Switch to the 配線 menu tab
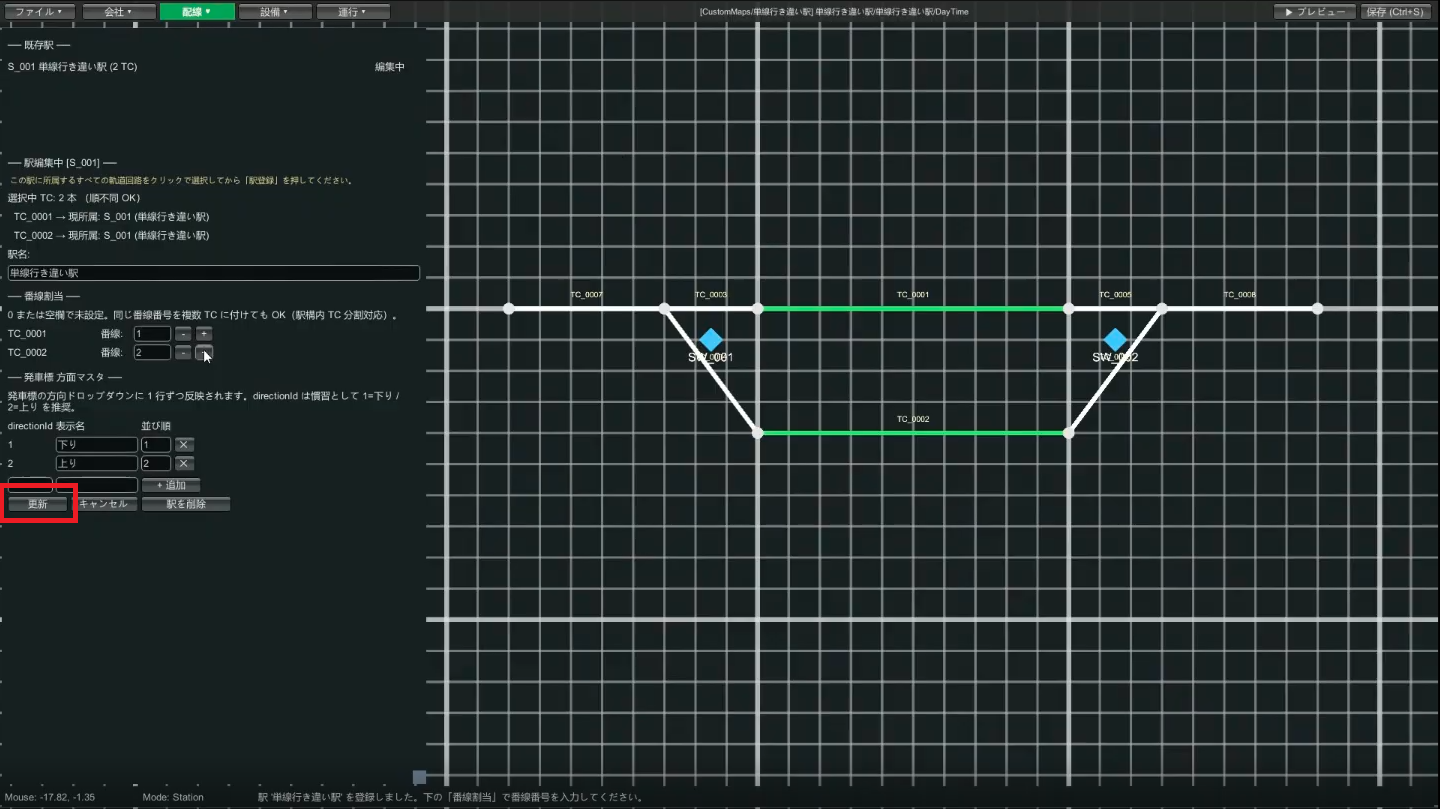1440x809 pixels. [x=196, y=12]
